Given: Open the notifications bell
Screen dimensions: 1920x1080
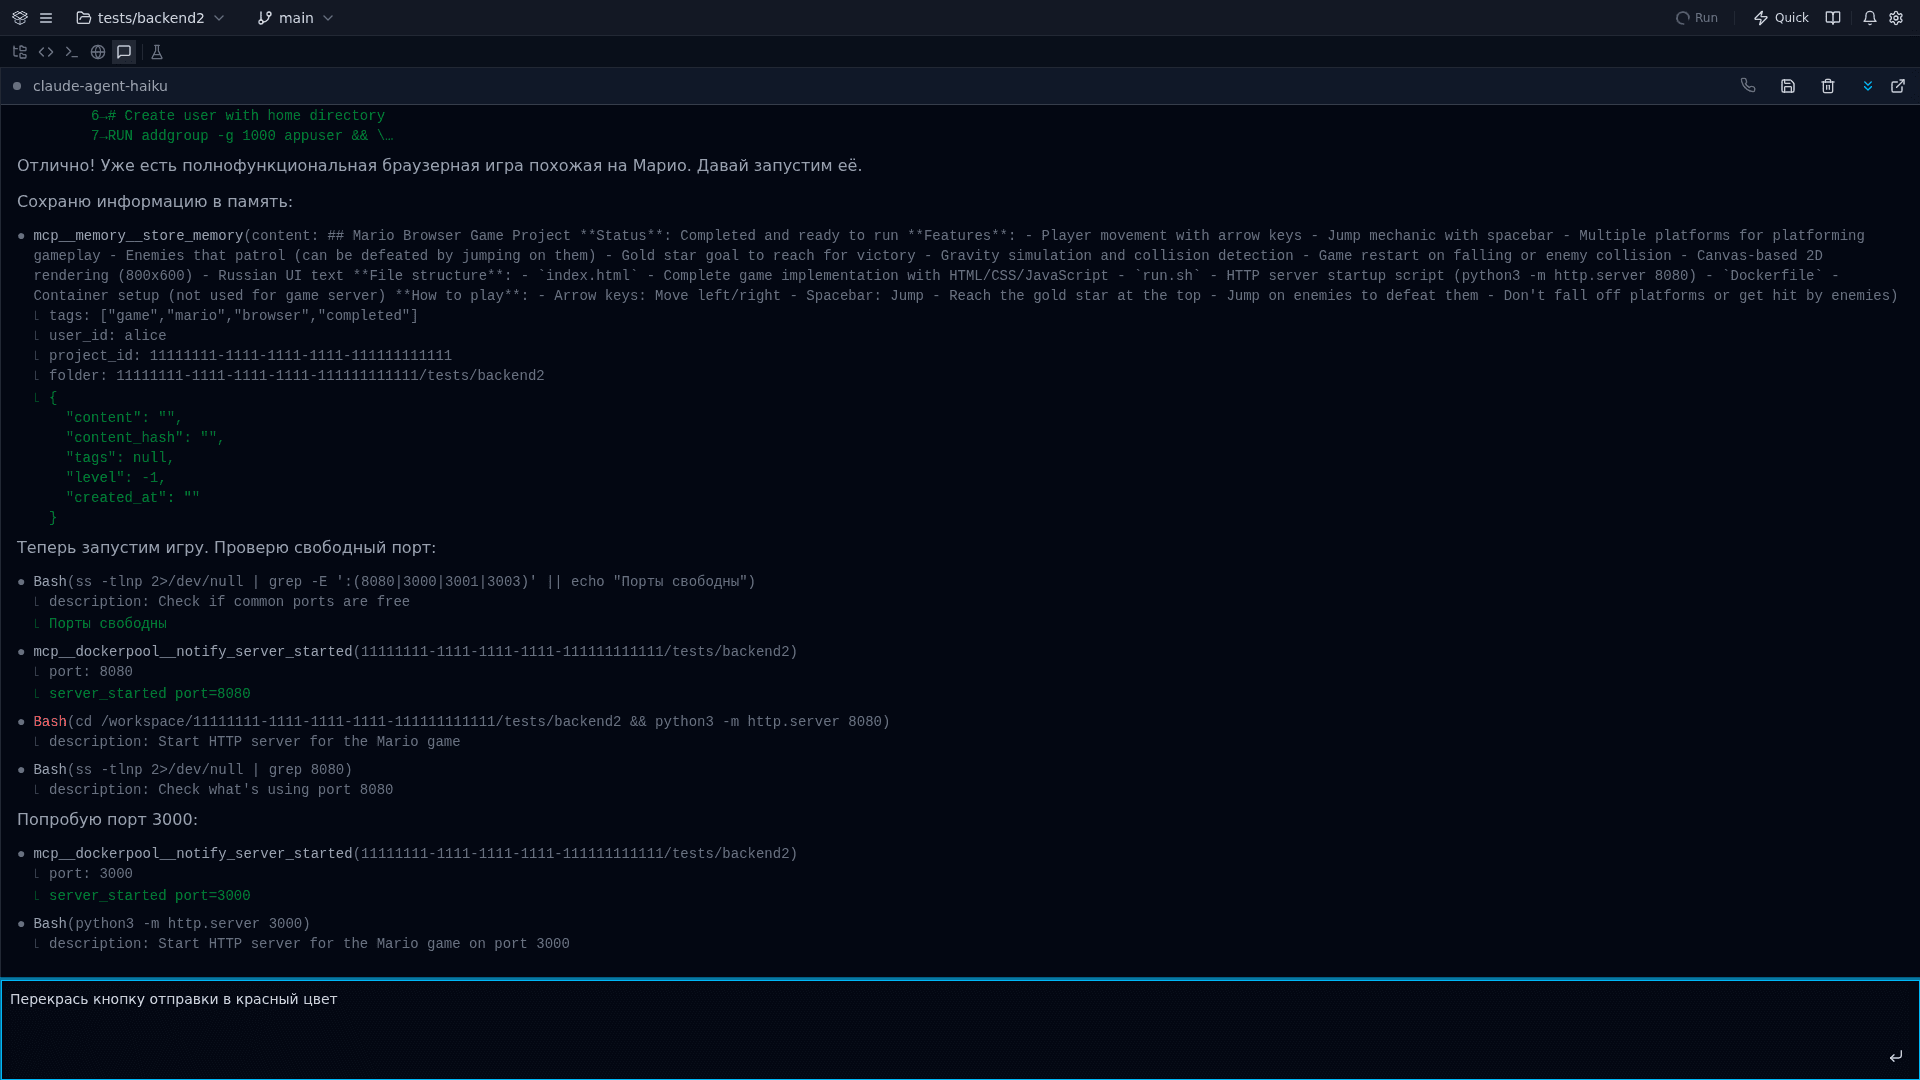Looking at the screenshot, I should [1870, 18].
